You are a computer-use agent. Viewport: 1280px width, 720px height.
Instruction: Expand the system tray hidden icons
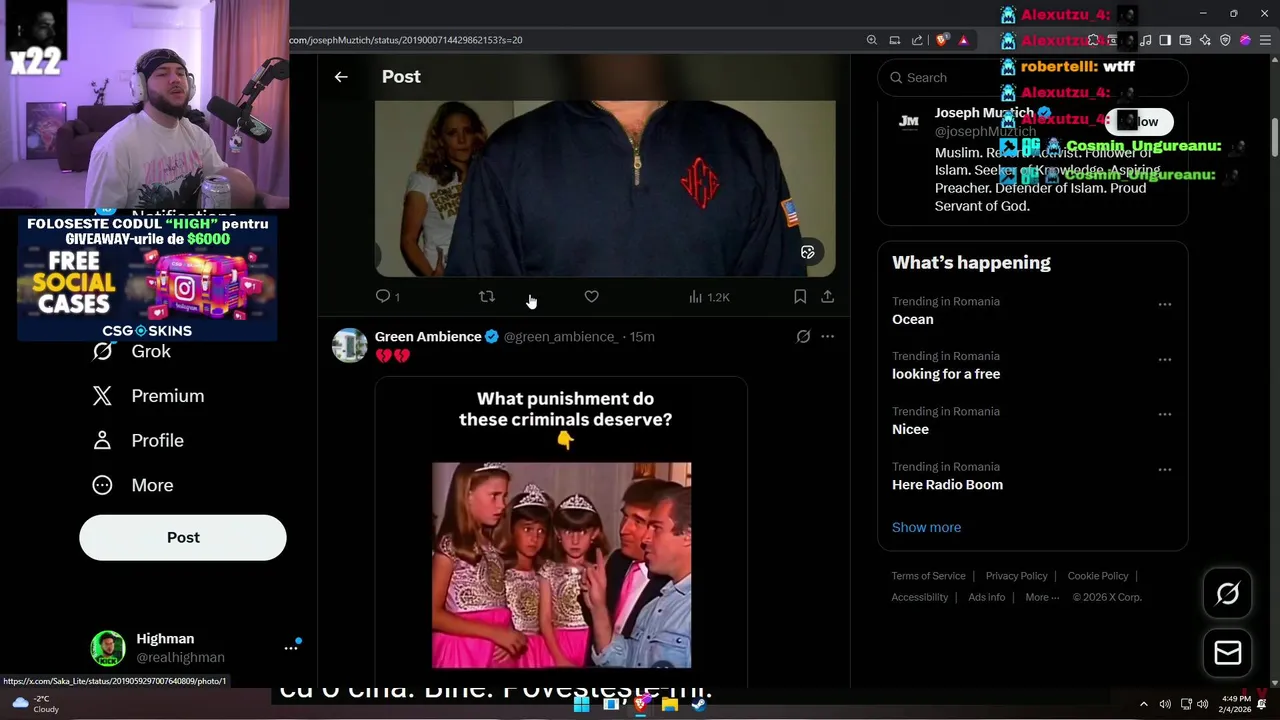tap(1144, 704)
